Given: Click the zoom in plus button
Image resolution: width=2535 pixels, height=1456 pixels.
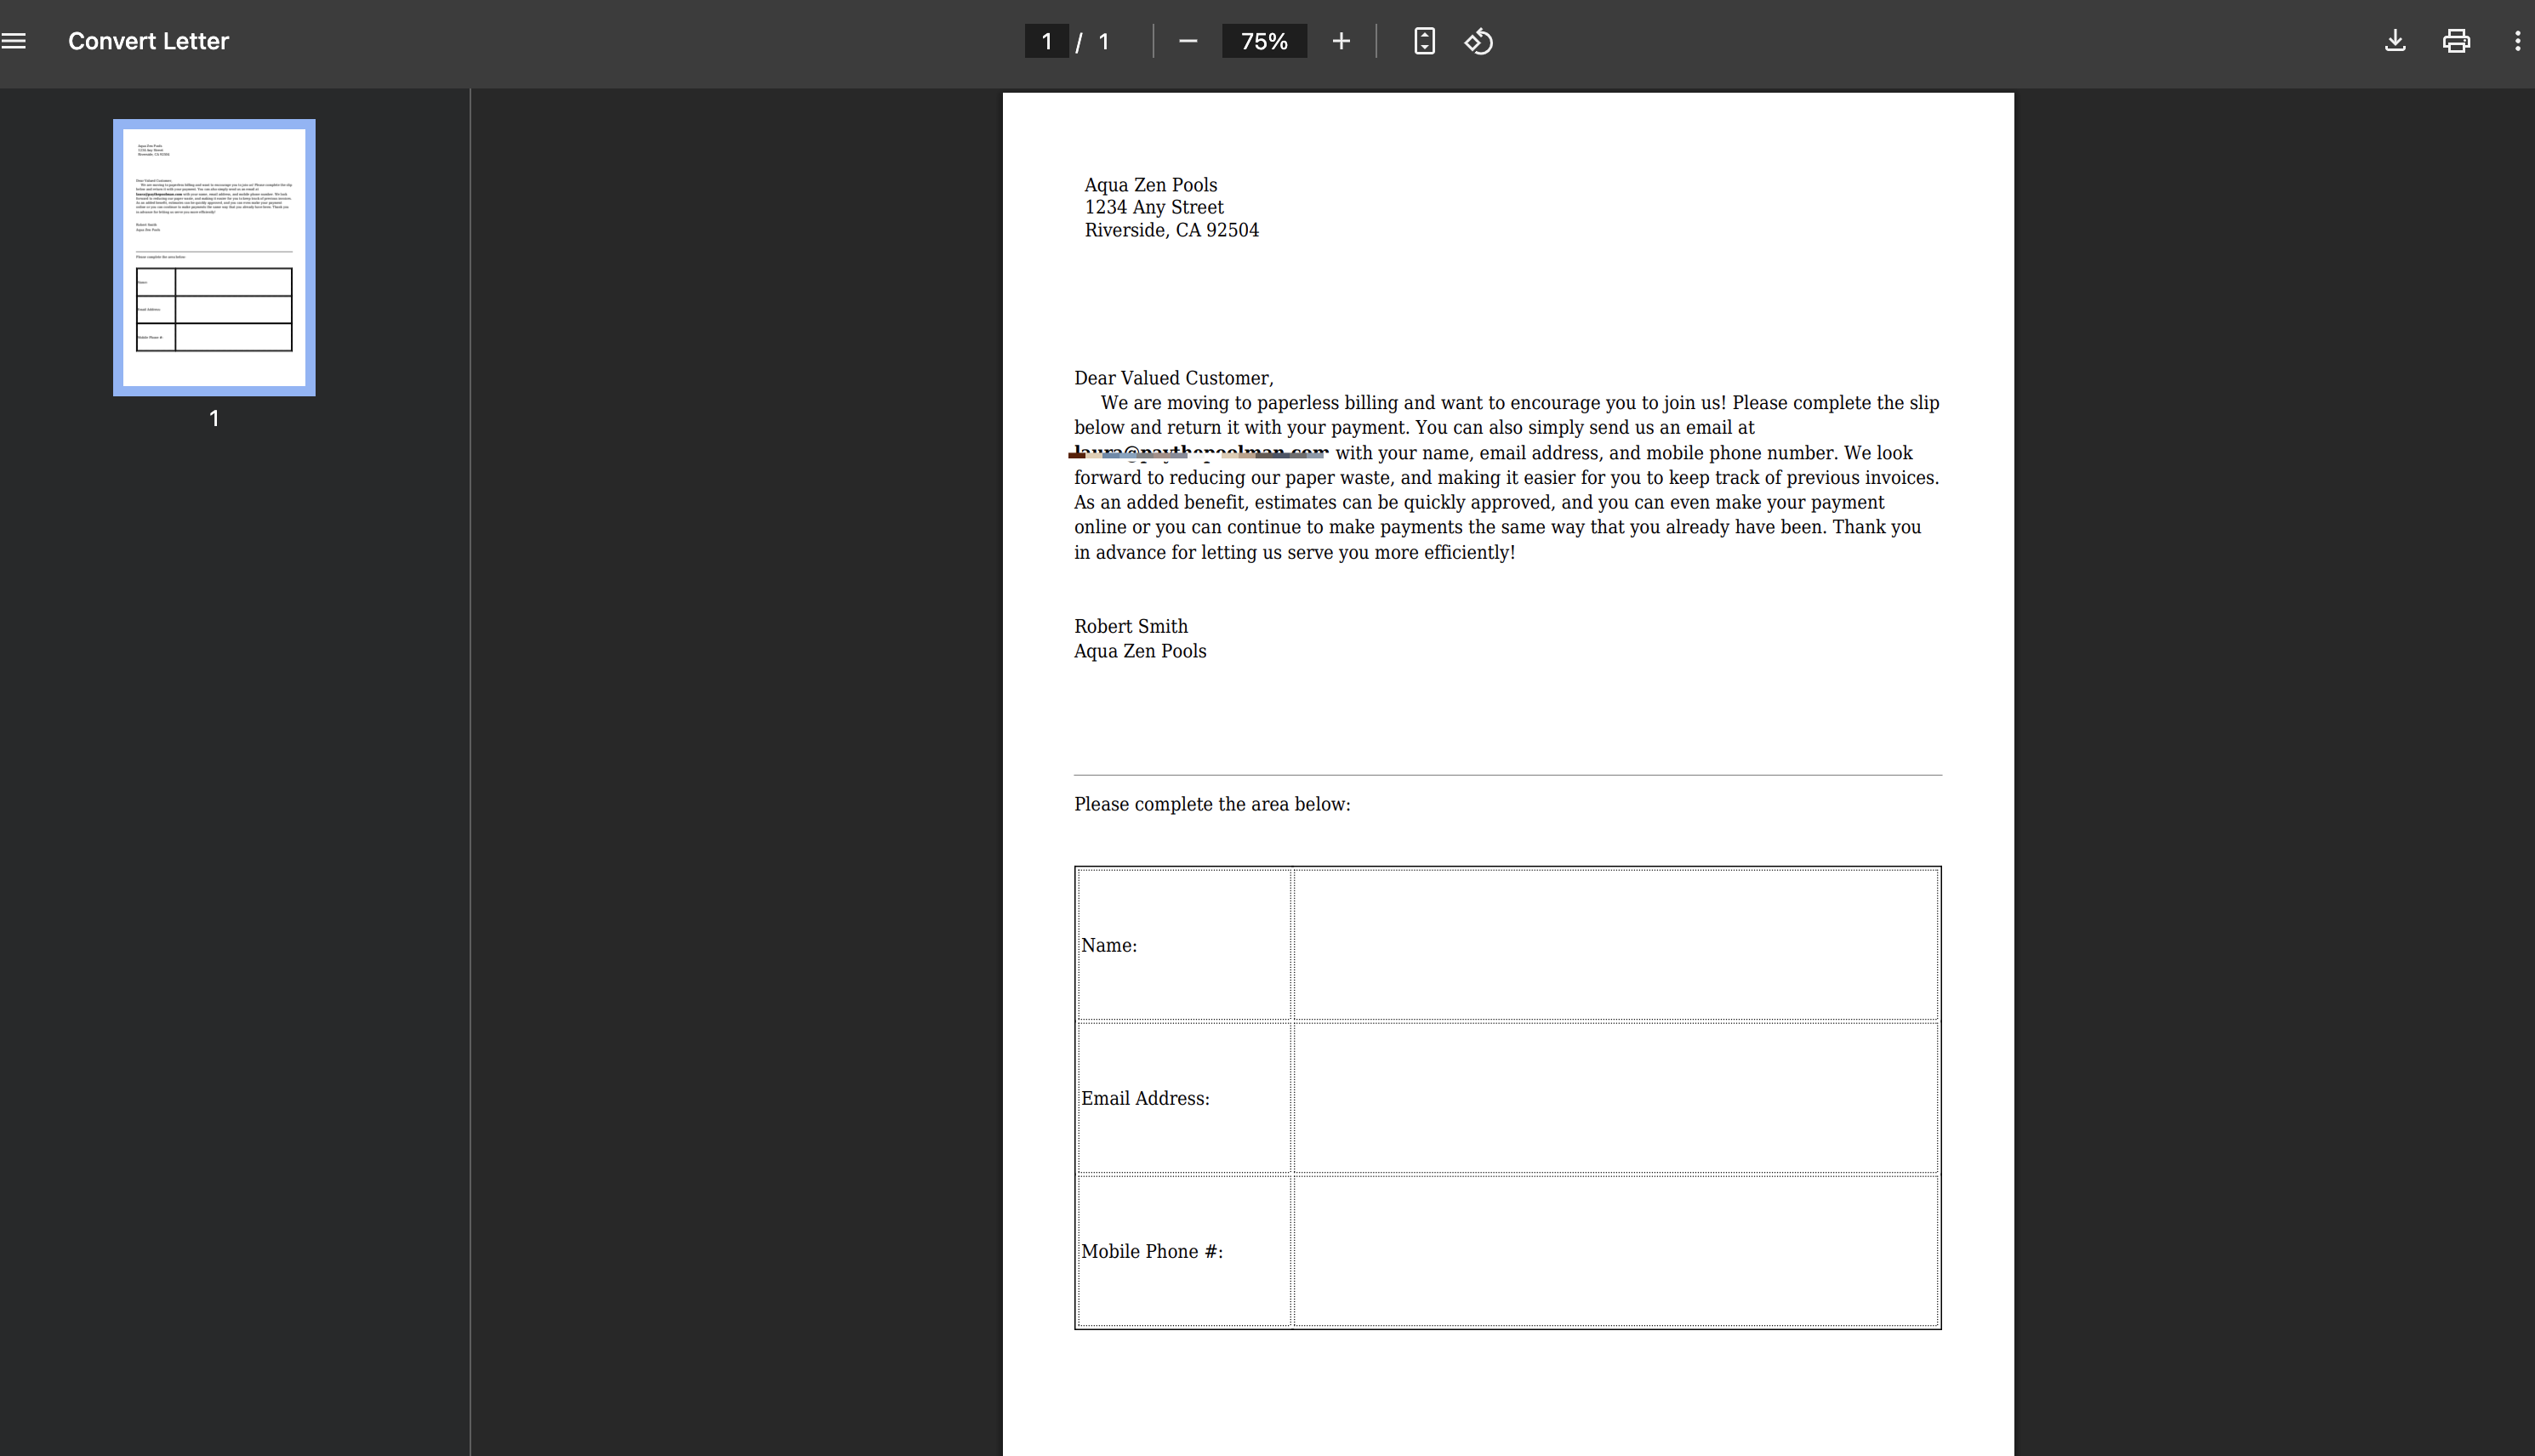Looking at the screenshot, I should click(1341, 41).
